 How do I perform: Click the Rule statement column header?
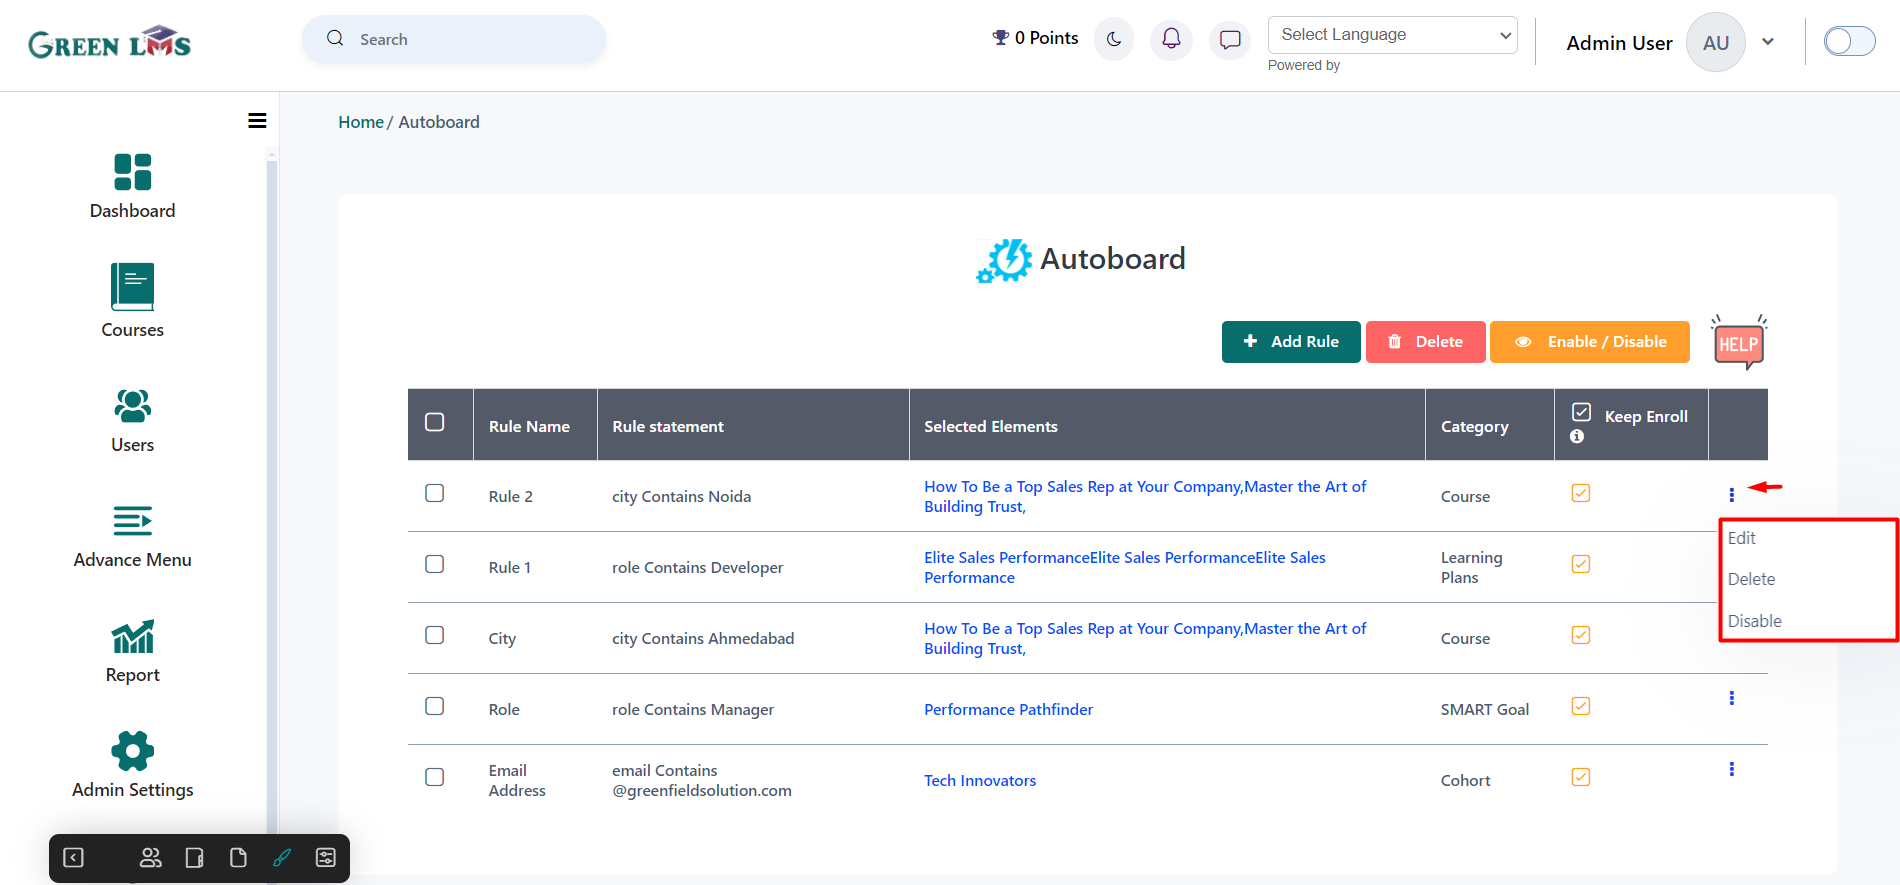tap(668, 427)
